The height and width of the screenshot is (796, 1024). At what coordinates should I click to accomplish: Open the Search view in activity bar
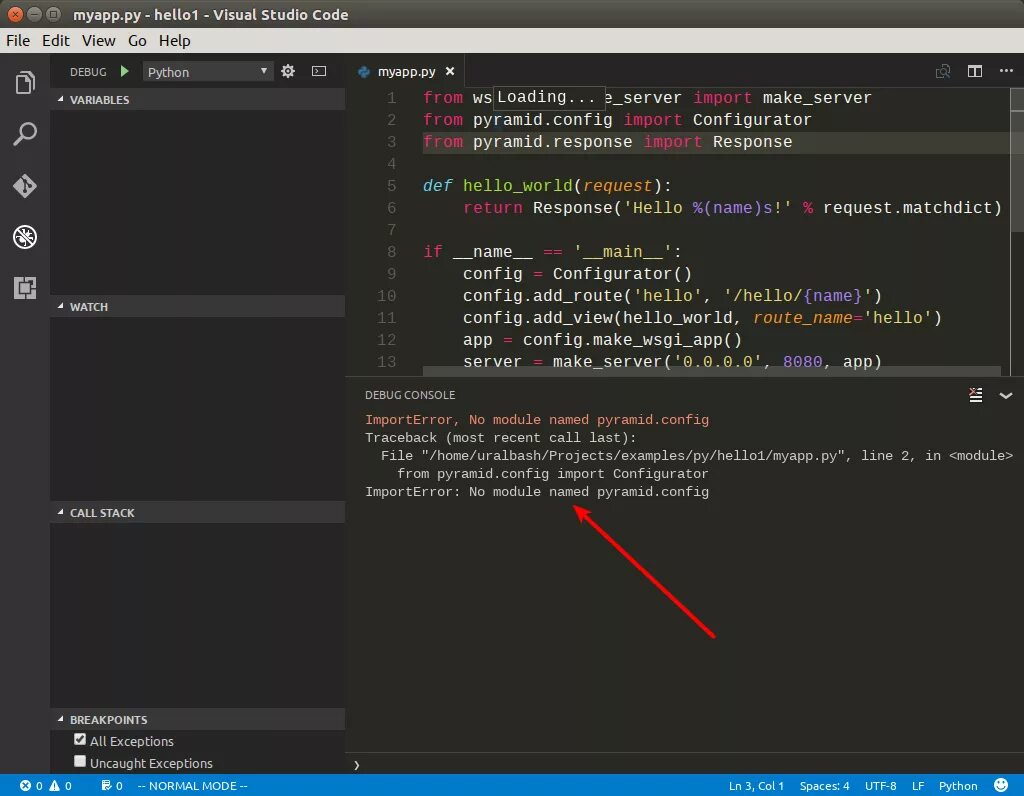25,134
